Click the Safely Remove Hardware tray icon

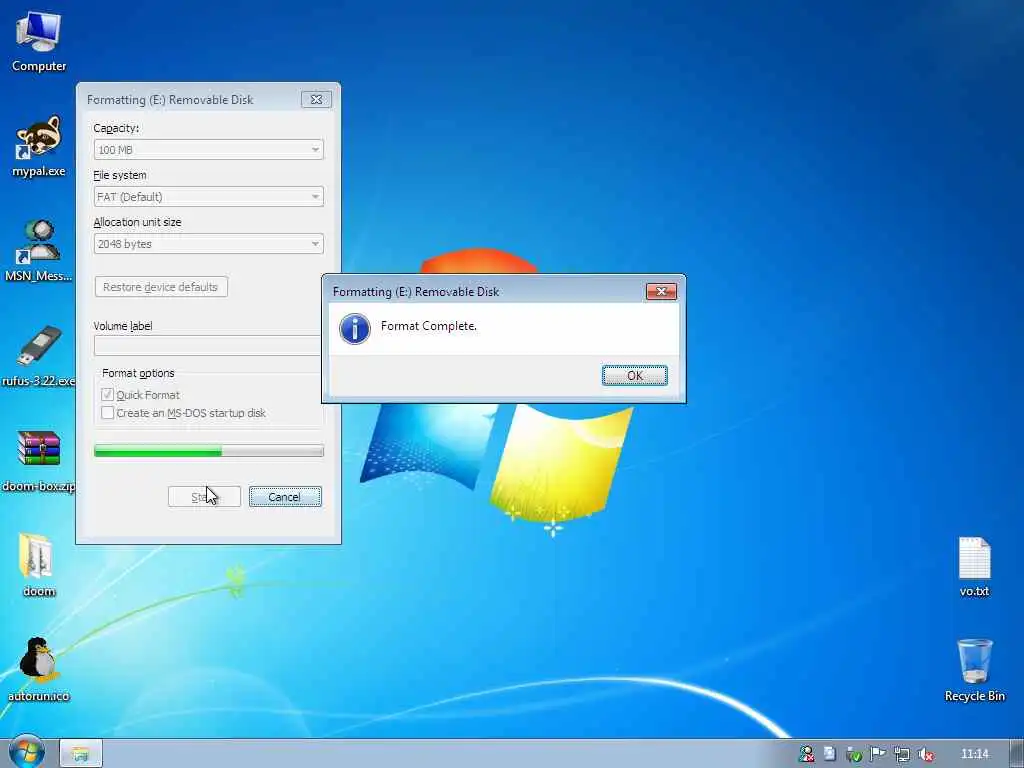[x=854, y=754]
